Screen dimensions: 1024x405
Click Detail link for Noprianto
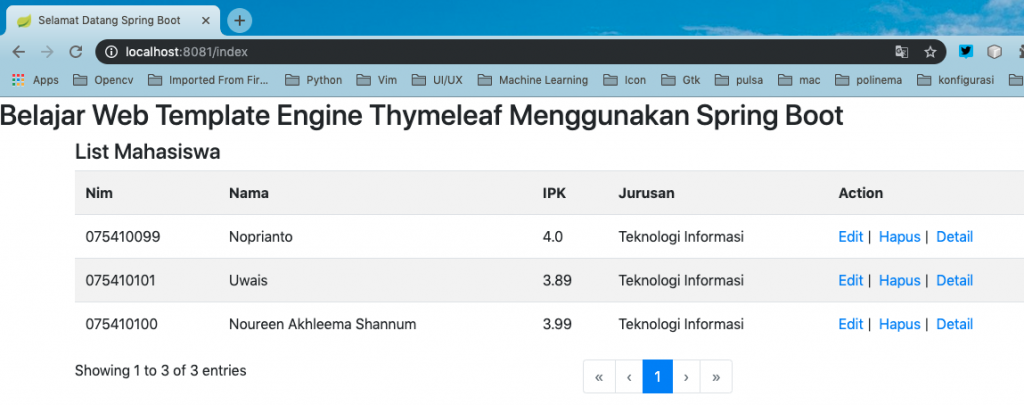click(954, 237)
